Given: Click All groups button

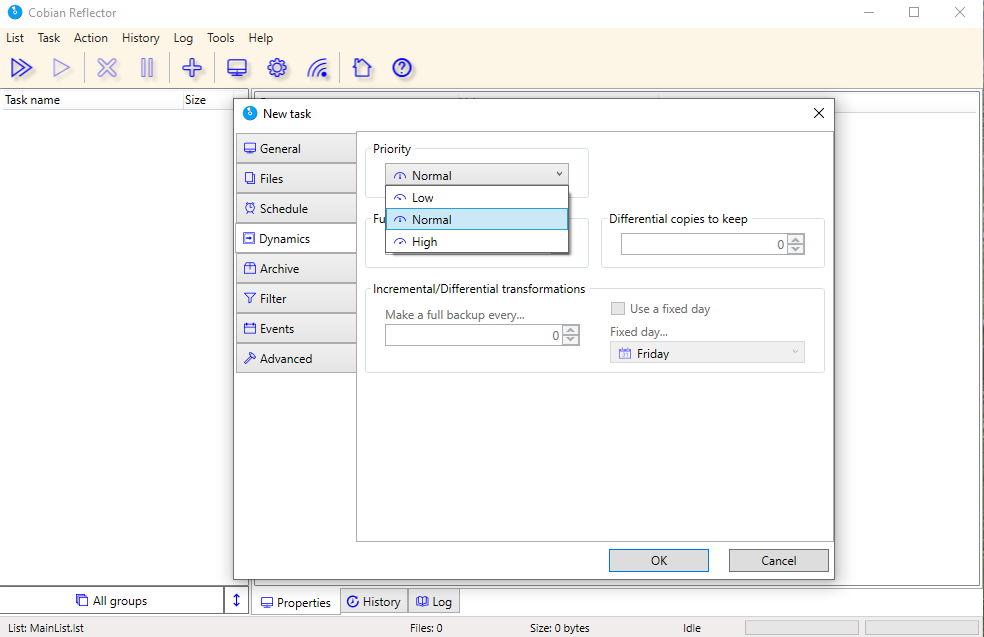Looking at the screenshot, I should (x=112, y=601).
